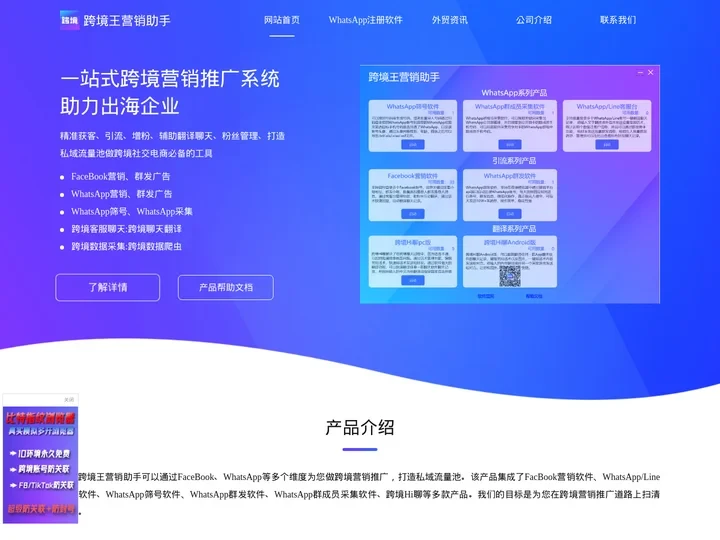This screenshot has width=720, height=540.
Task: Click the 一站式跨境营销推广系统 headline
Action: (170, 79)
